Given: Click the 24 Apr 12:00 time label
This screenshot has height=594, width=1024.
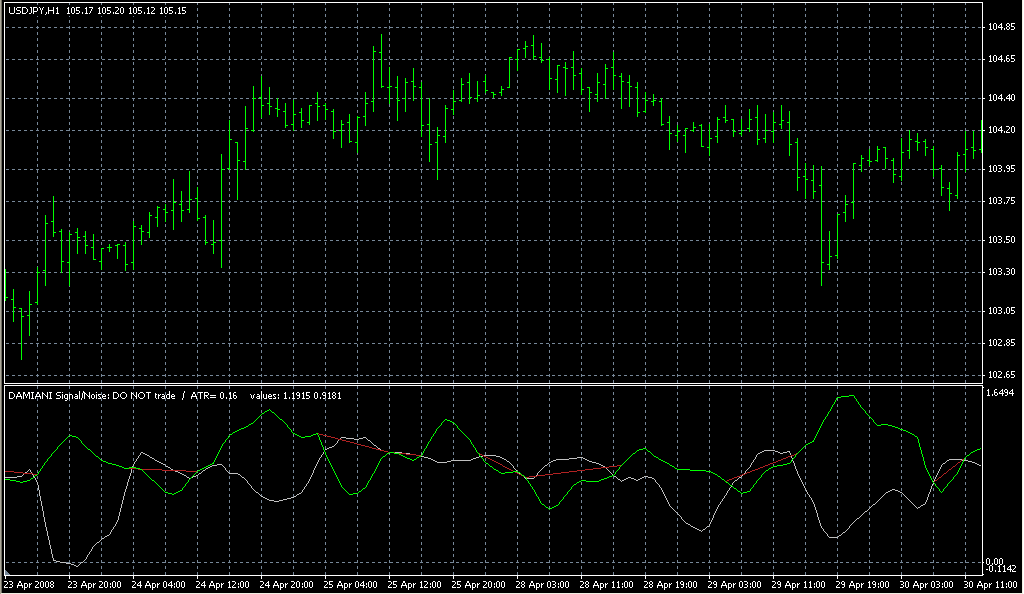Looking at the screenshot, I should pos(224,585).
